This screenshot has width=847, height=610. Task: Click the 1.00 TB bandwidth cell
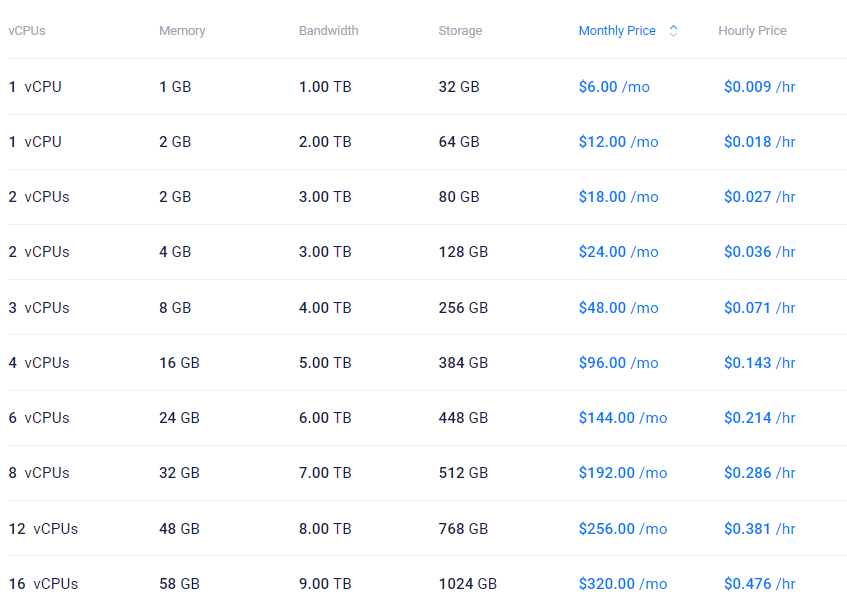(x=325, y=87)
